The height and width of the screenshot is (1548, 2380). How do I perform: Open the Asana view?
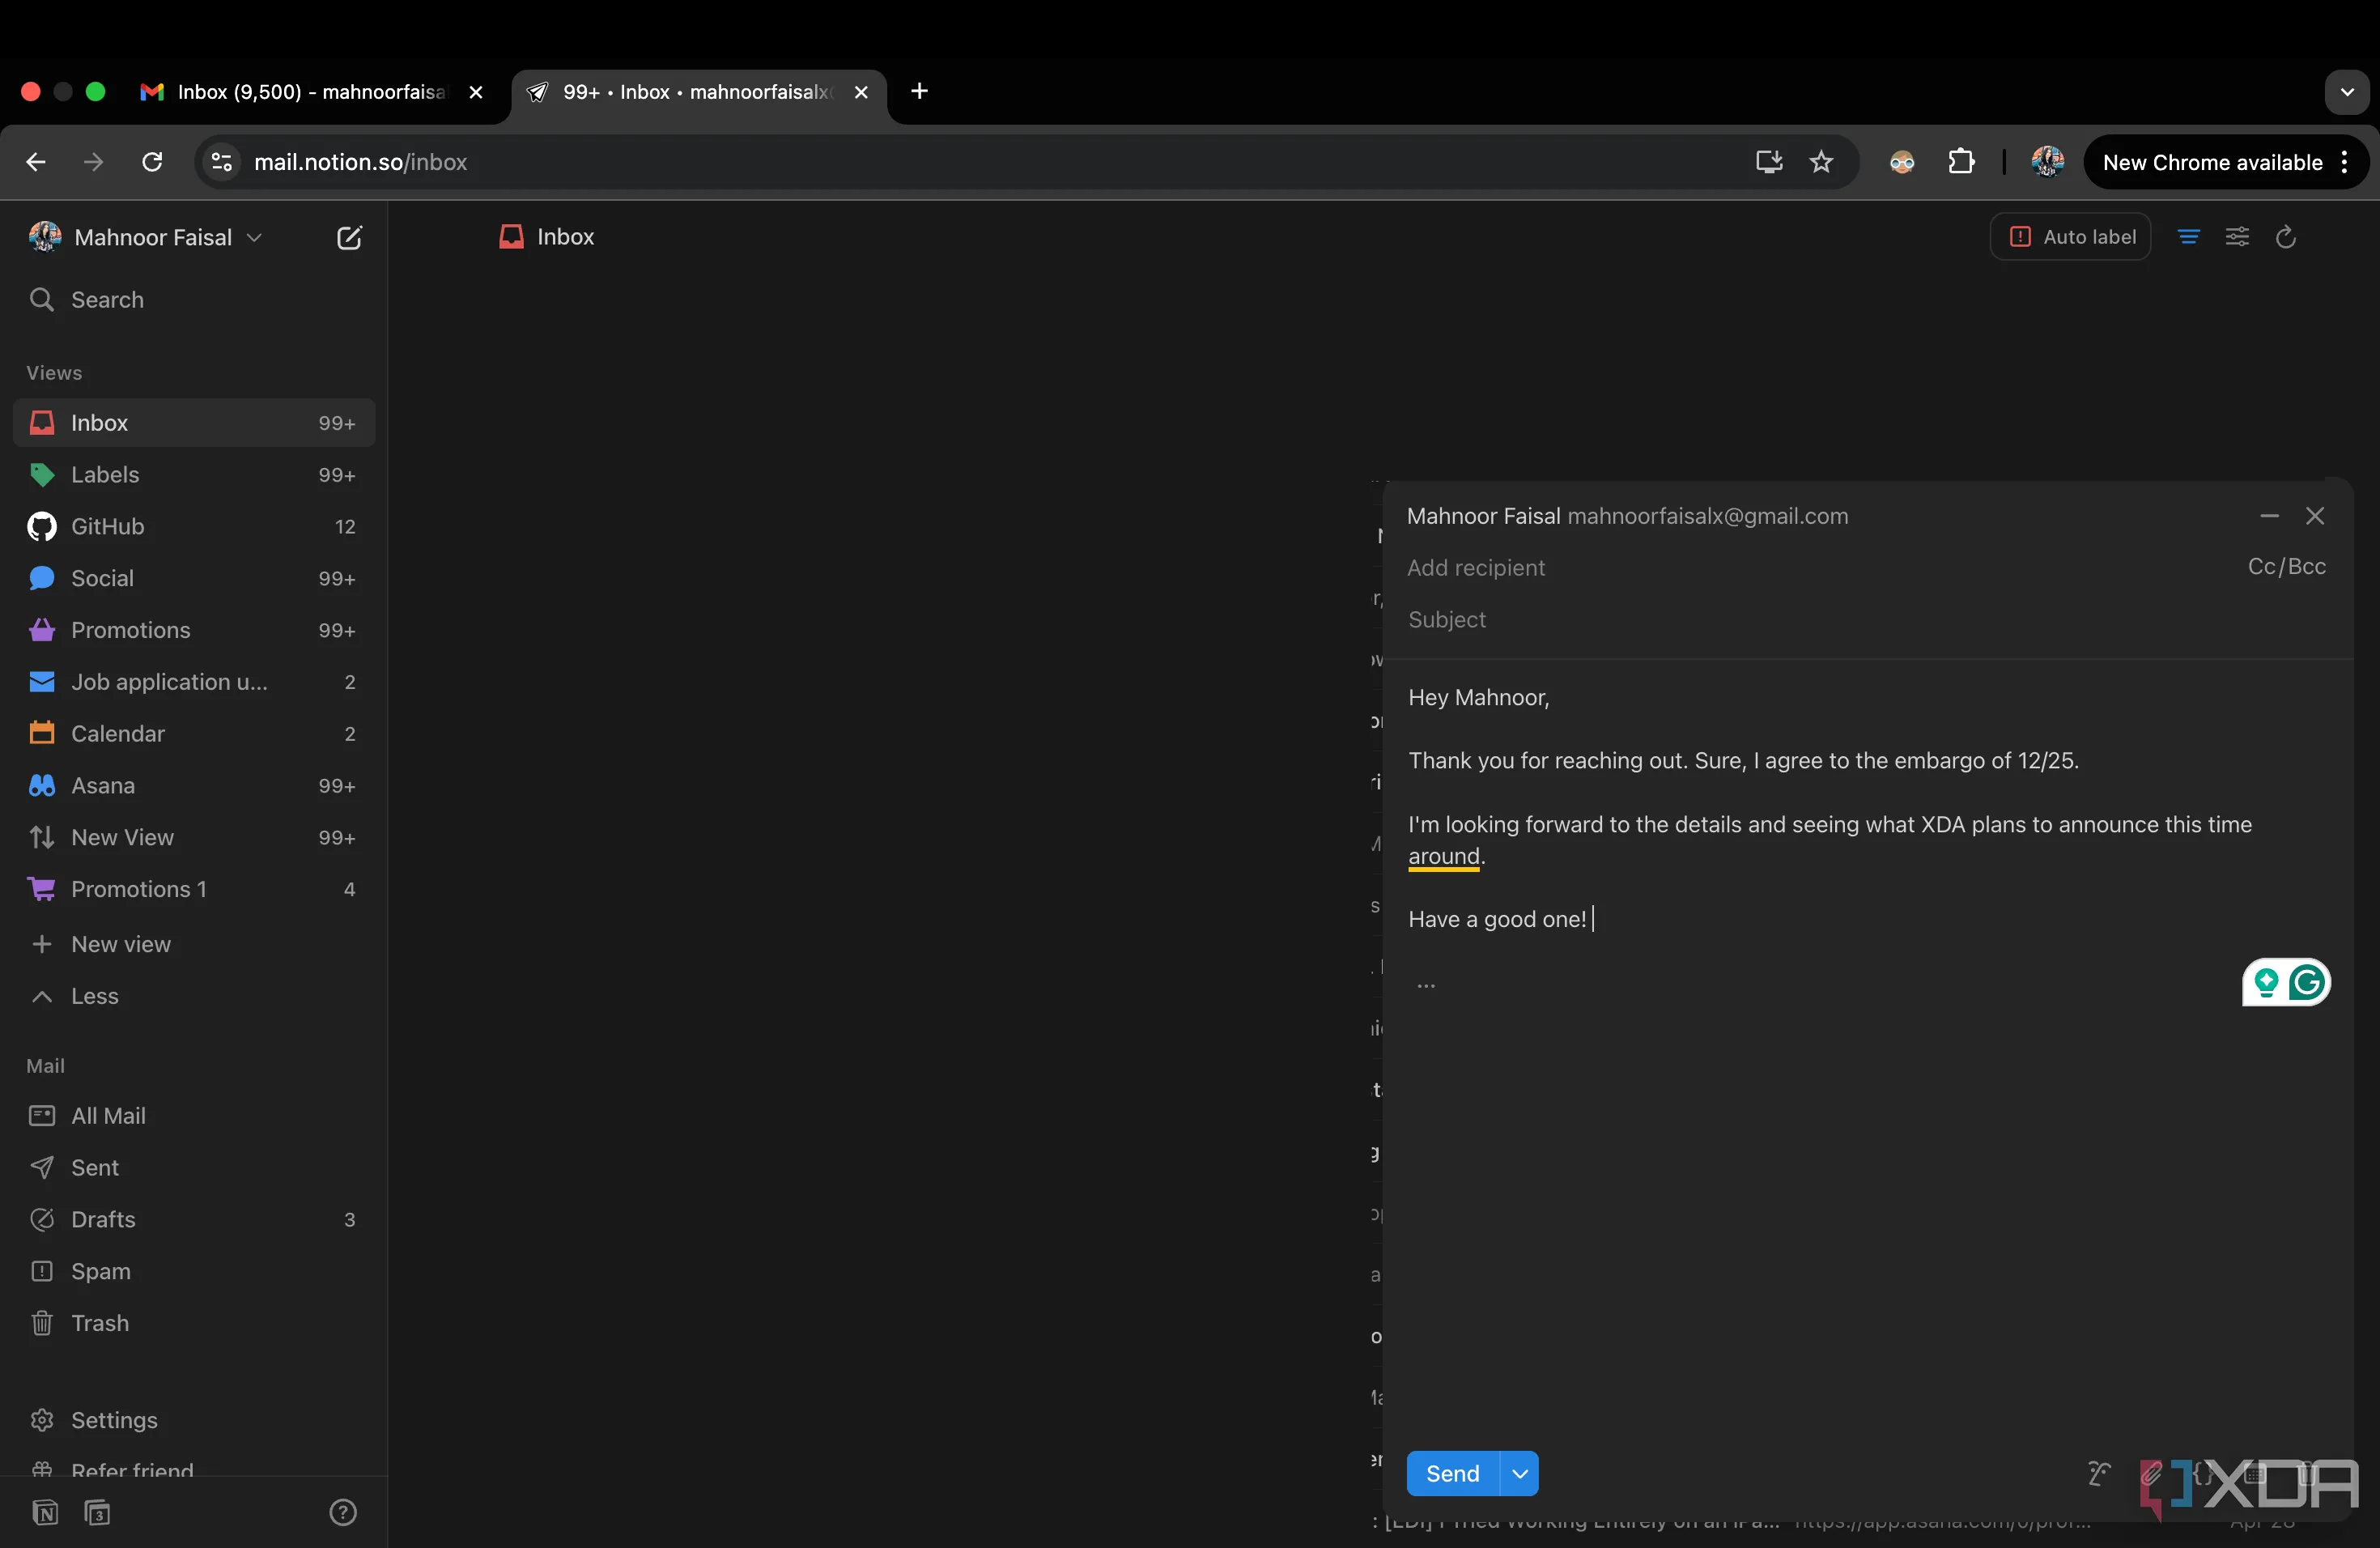(x=194, y=786)
